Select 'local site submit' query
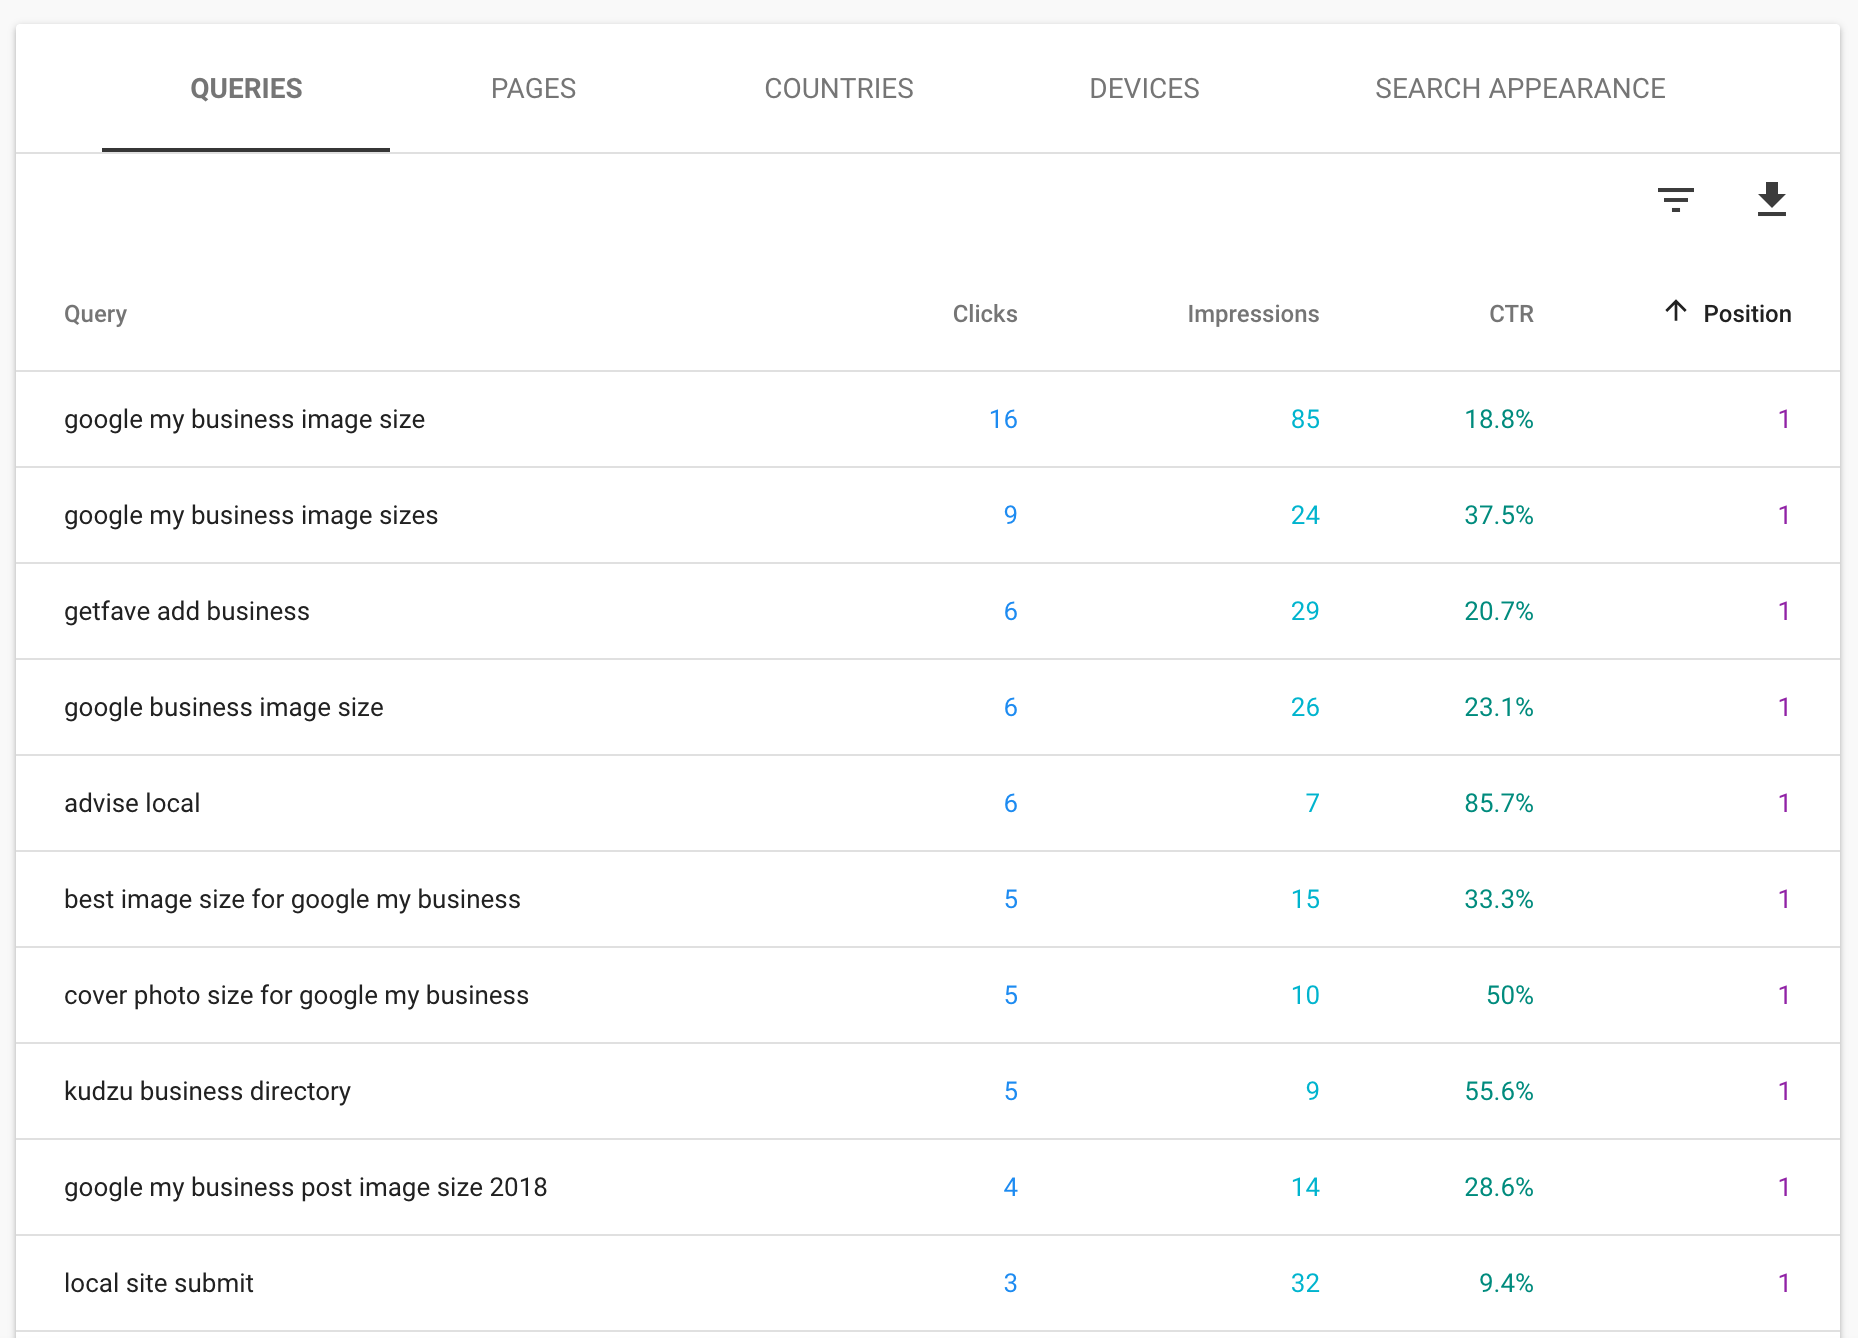Viewport: 1858px width, 1338px height. (159, 1283)
